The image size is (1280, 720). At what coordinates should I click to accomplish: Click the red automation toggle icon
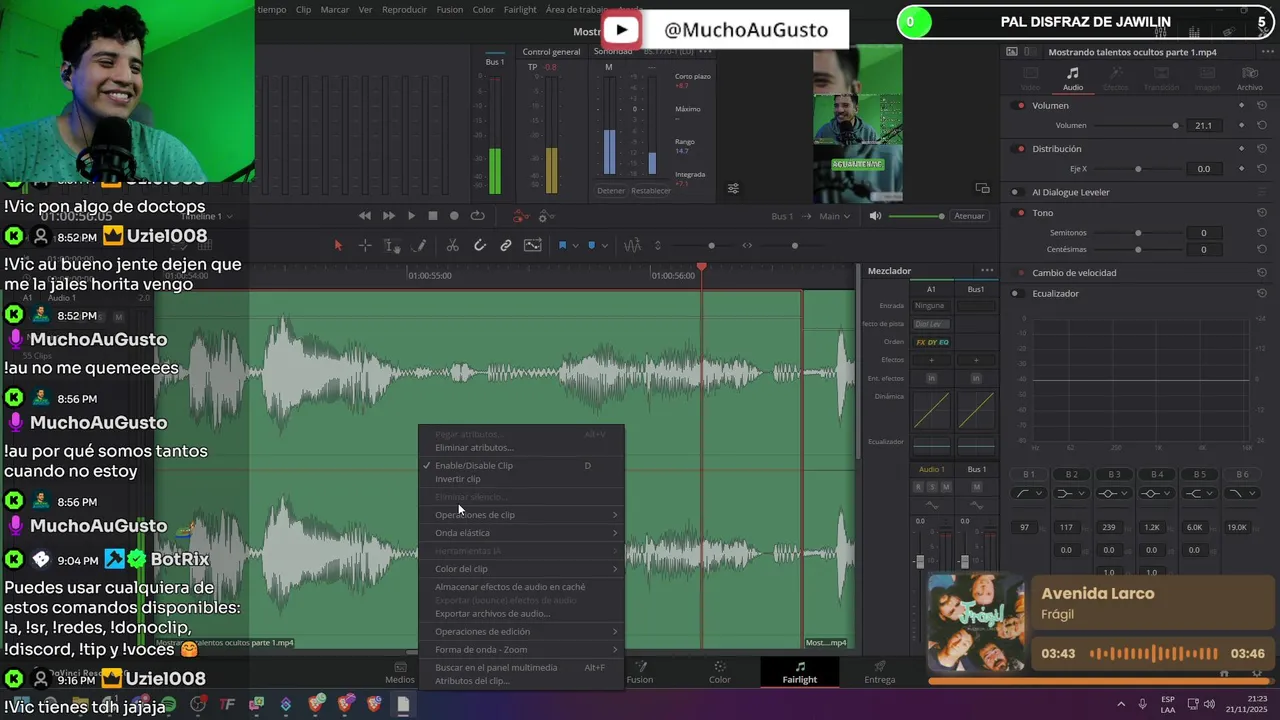pos(520,216)
